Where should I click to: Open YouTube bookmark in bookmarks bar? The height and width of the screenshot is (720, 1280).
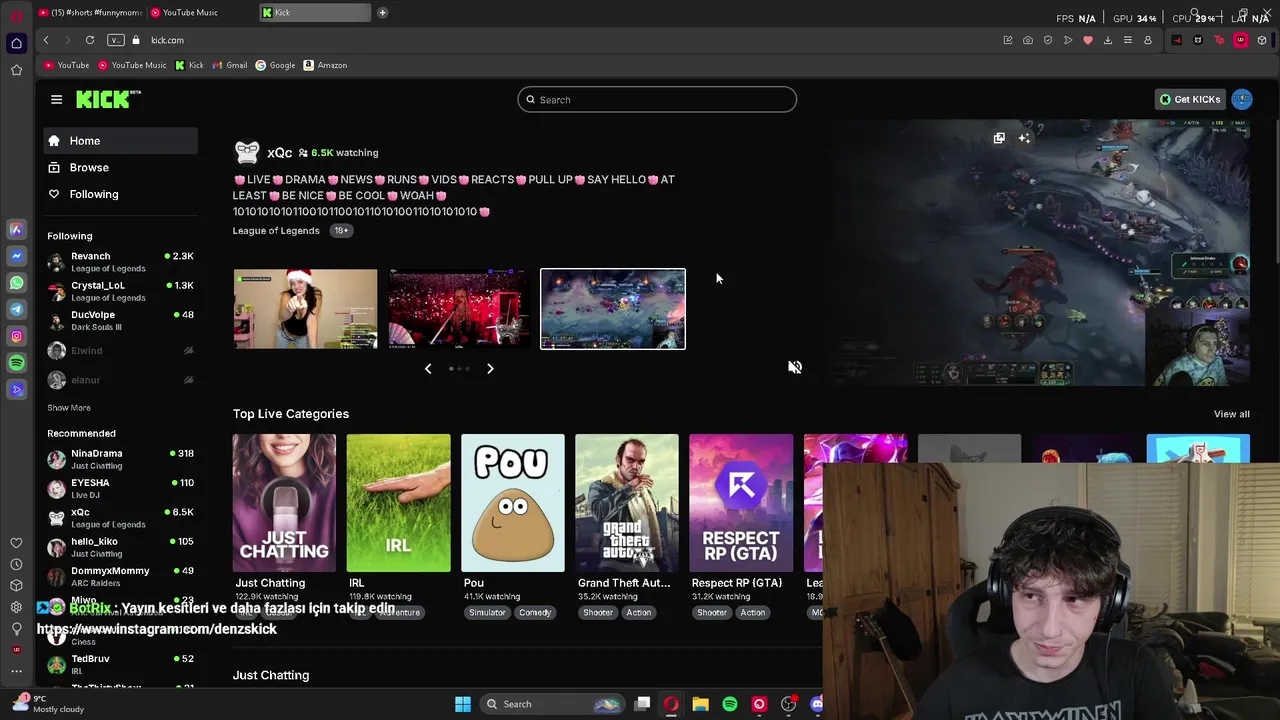pos(67,65)
